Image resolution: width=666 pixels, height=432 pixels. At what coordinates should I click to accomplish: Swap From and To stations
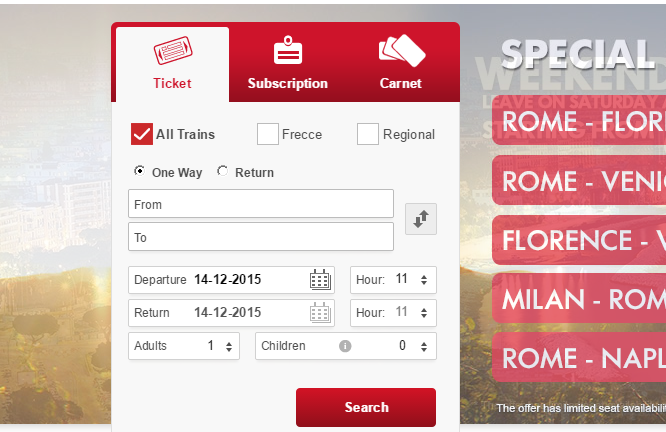click(421, 219)
